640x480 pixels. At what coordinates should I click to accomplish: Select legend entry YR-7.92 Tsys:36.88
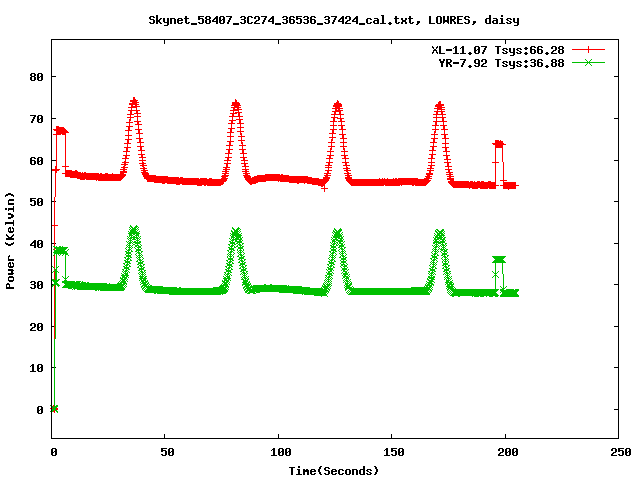[501, 63]
